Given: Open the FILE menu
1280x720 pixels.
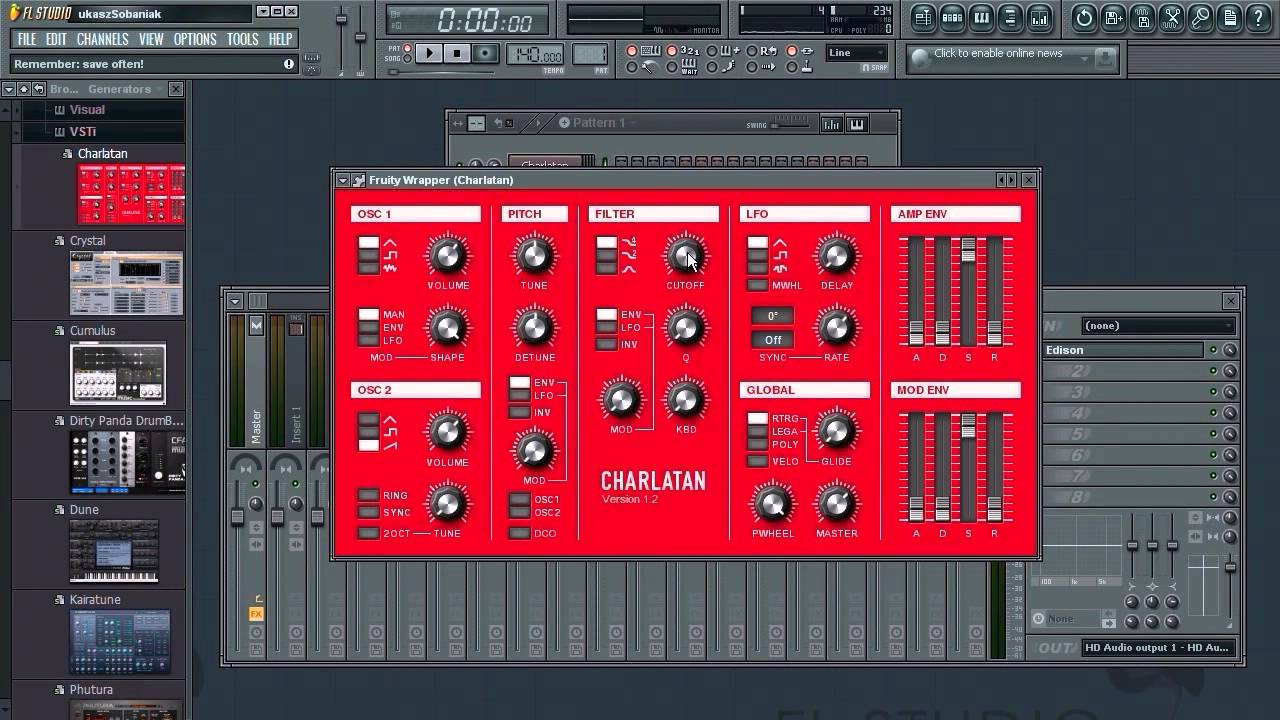Looking at the screenshot, I should point(27,39).
